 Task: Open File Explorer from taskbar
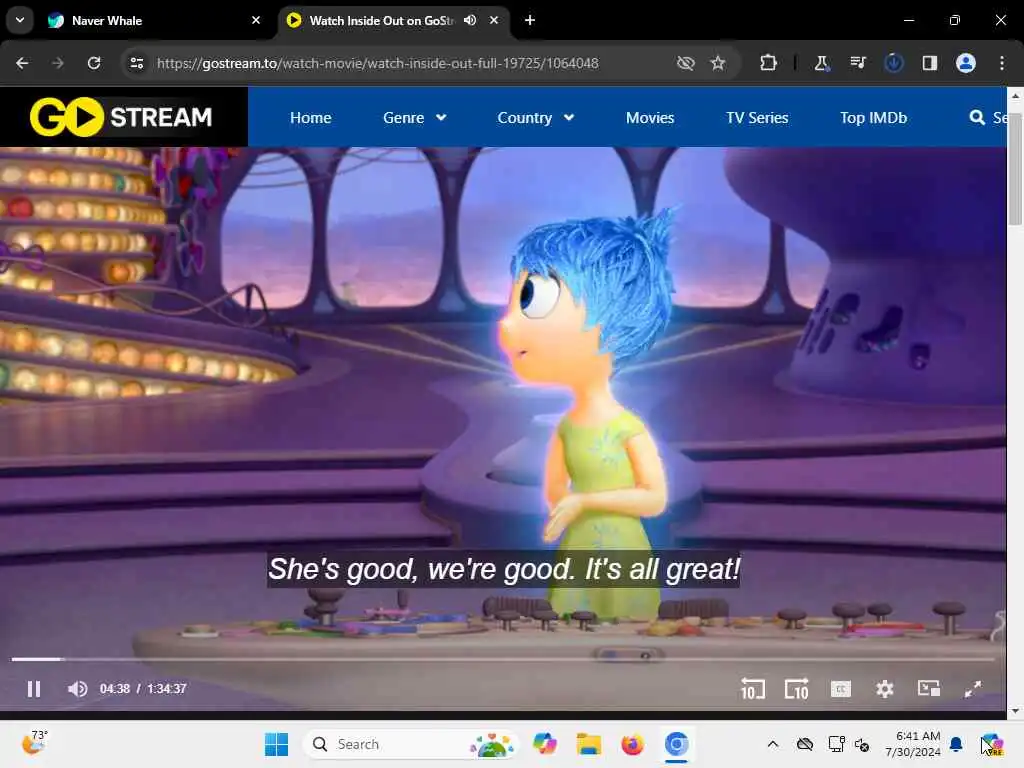click(x=588, y=744)
